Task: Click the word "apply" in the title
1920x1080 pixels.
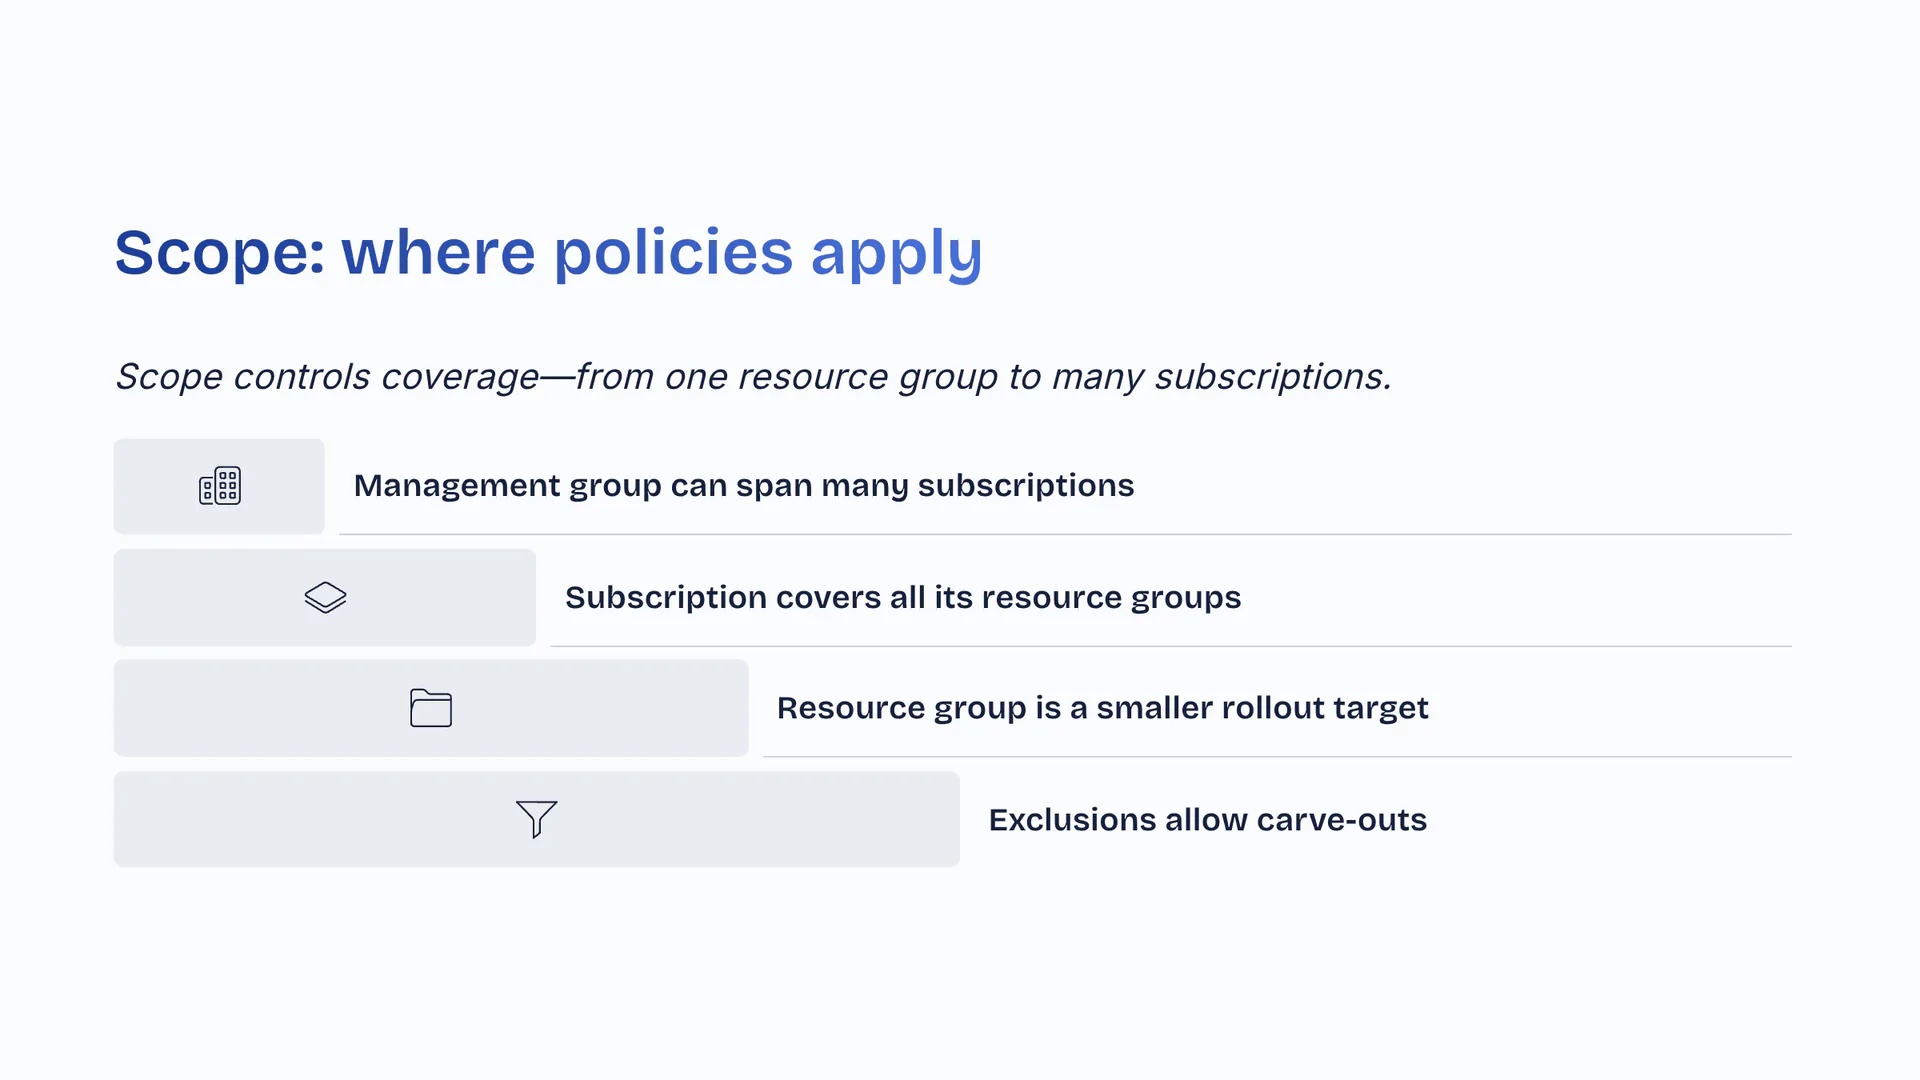Action: [896, 254]
